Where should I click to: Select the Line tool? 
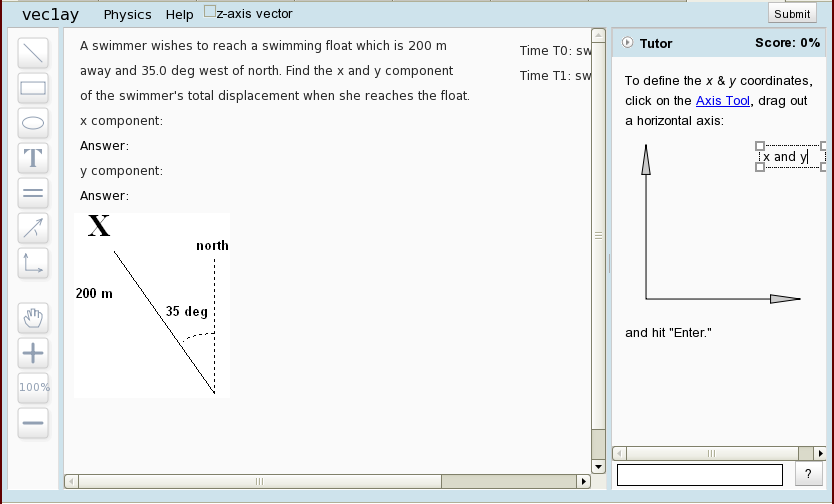[x=33, y=52]
